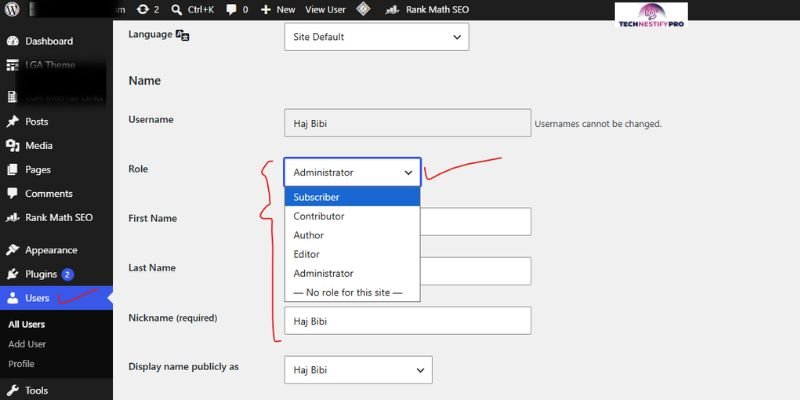Image resolution: width=800 pixels, height=400 pixels.
Task: Click the Tools wrench icon
Action: tap(12, 390)
